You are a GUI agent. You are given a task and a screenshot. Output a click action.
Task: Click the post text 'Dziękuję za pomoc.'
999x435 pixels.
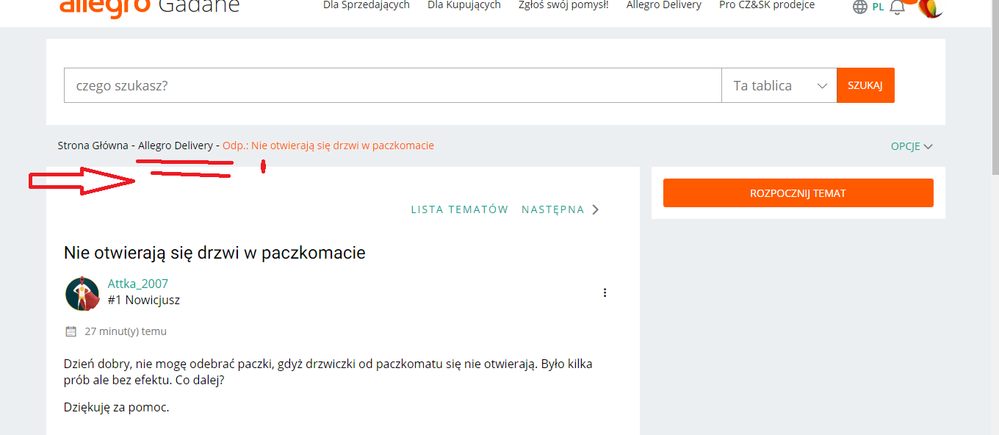click(117, 408)
